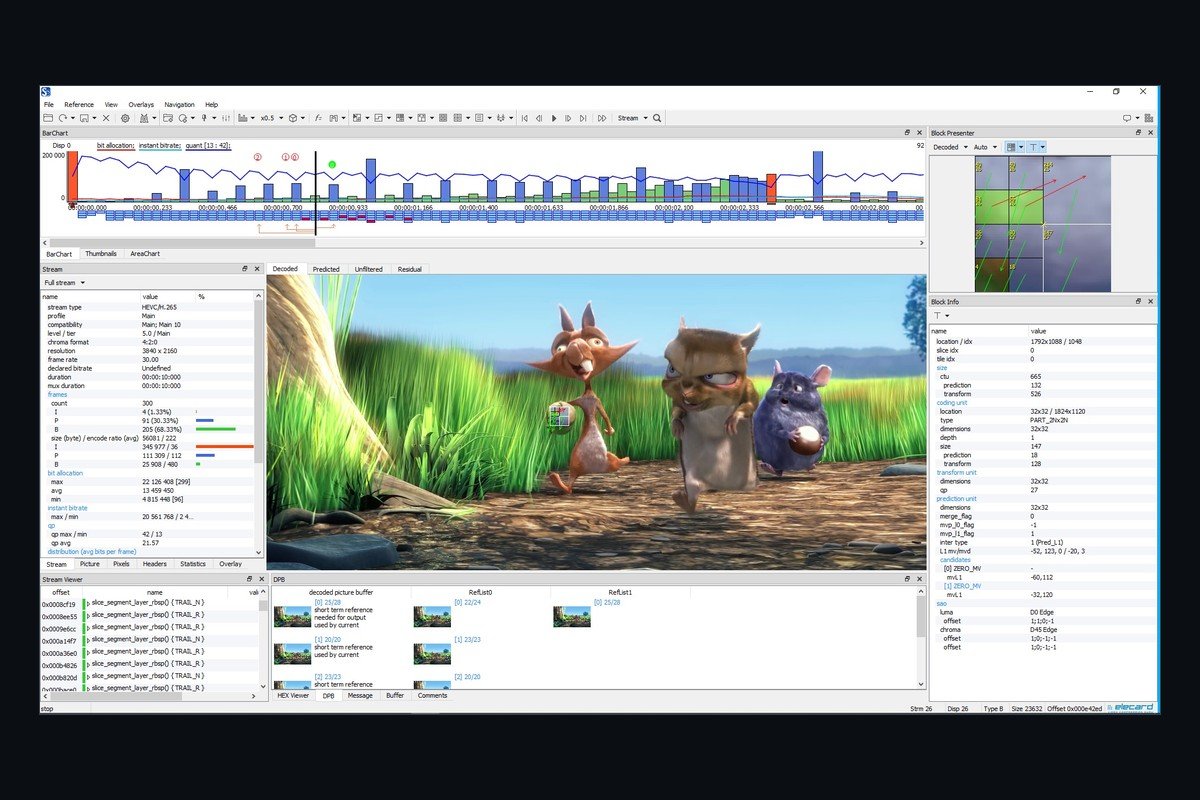Open the File menu
1200x800 pixels.
48,104
